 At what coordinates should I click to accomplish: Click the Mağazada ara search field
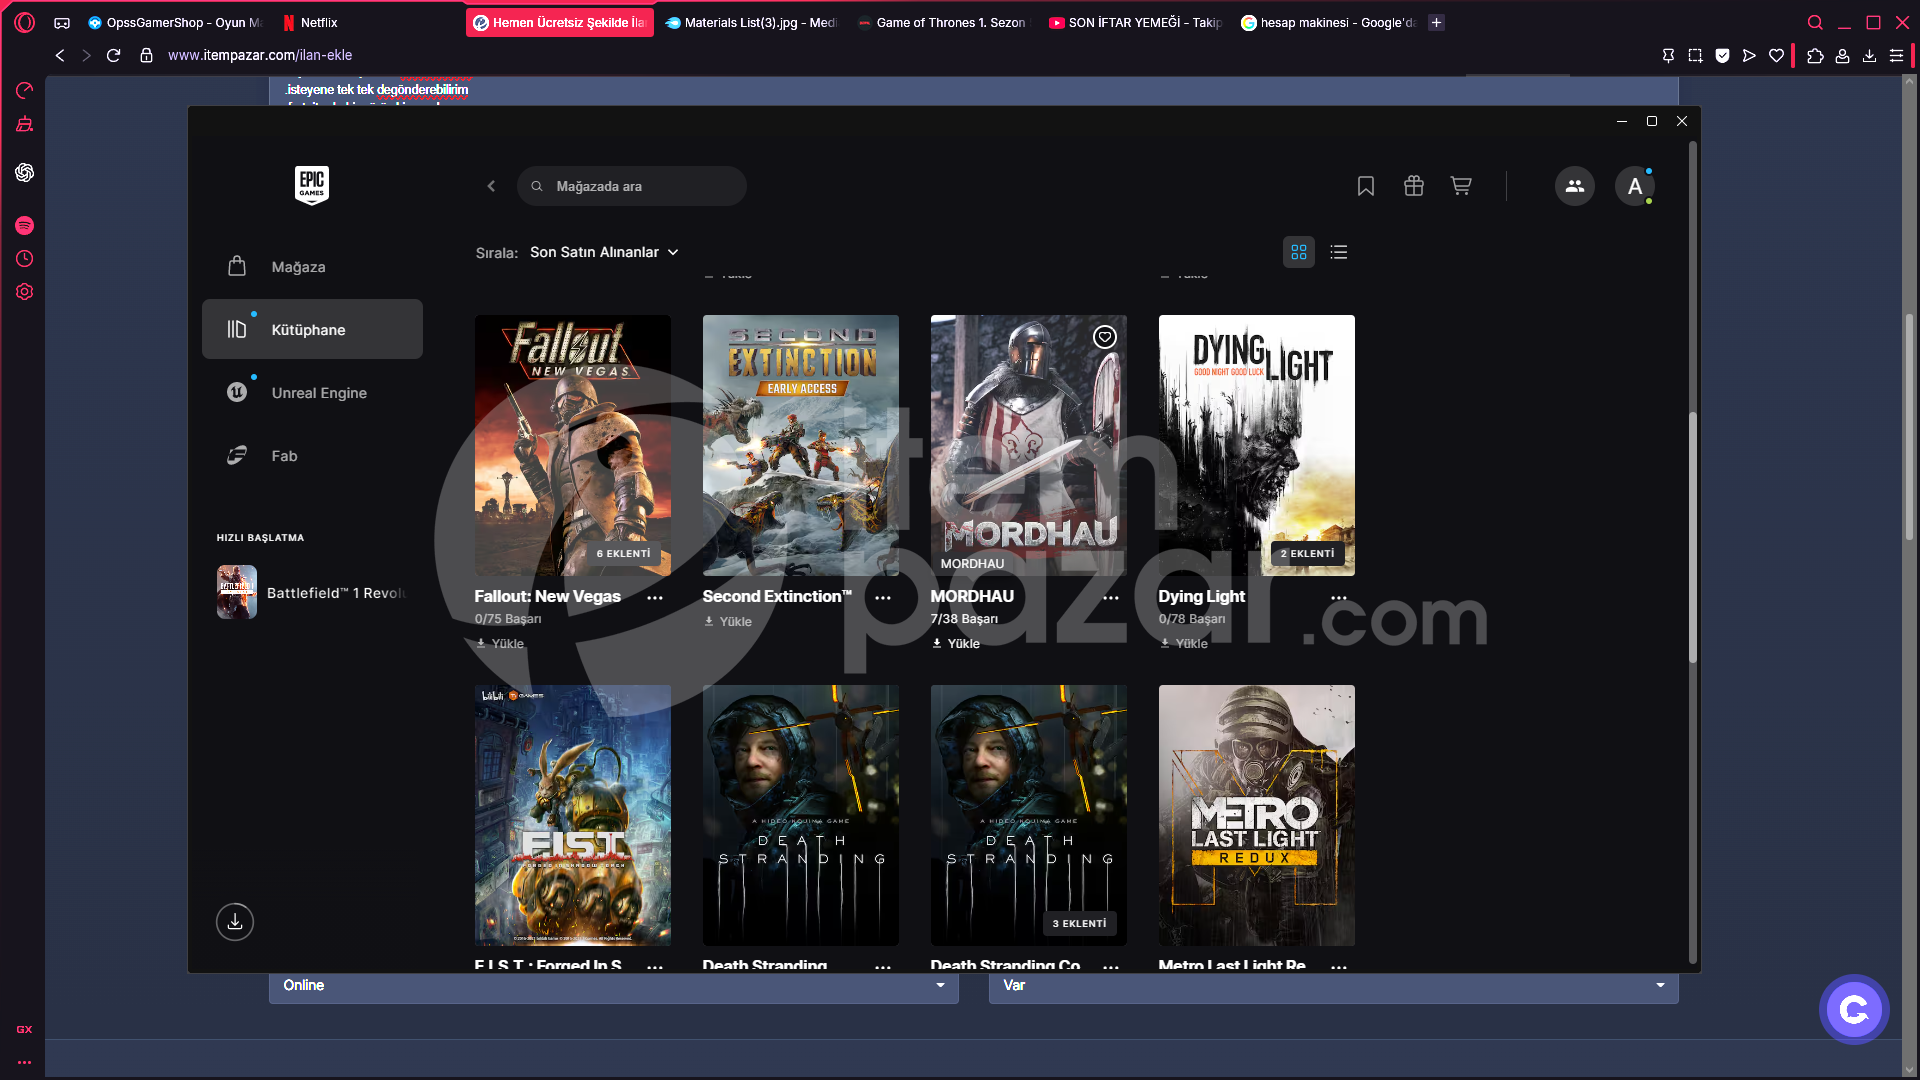[632, 186]
